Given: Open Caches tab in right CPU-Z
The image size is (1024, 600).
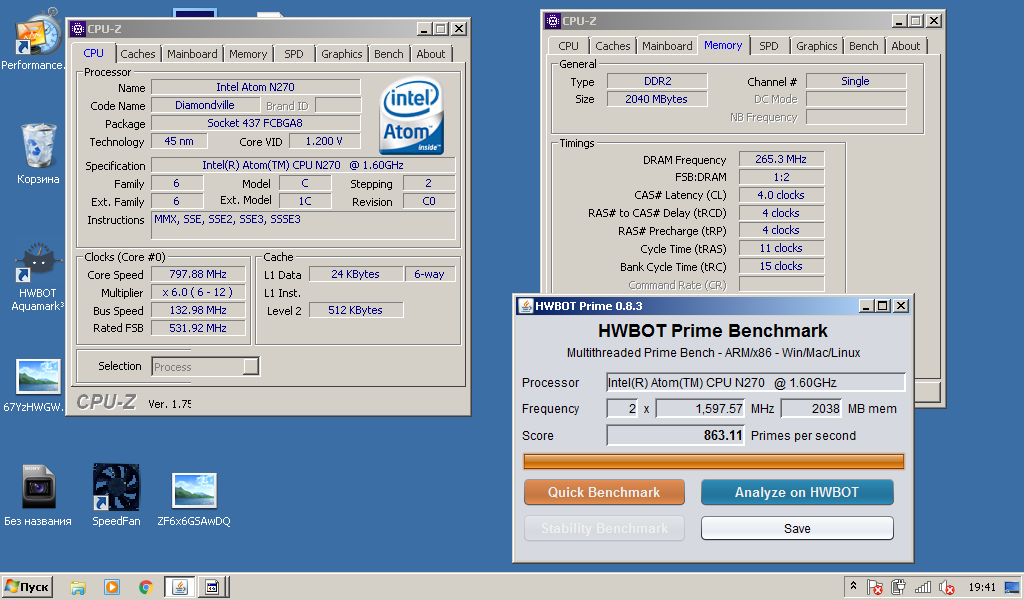Looking at the screenshot, I should [x=613, y=46].
